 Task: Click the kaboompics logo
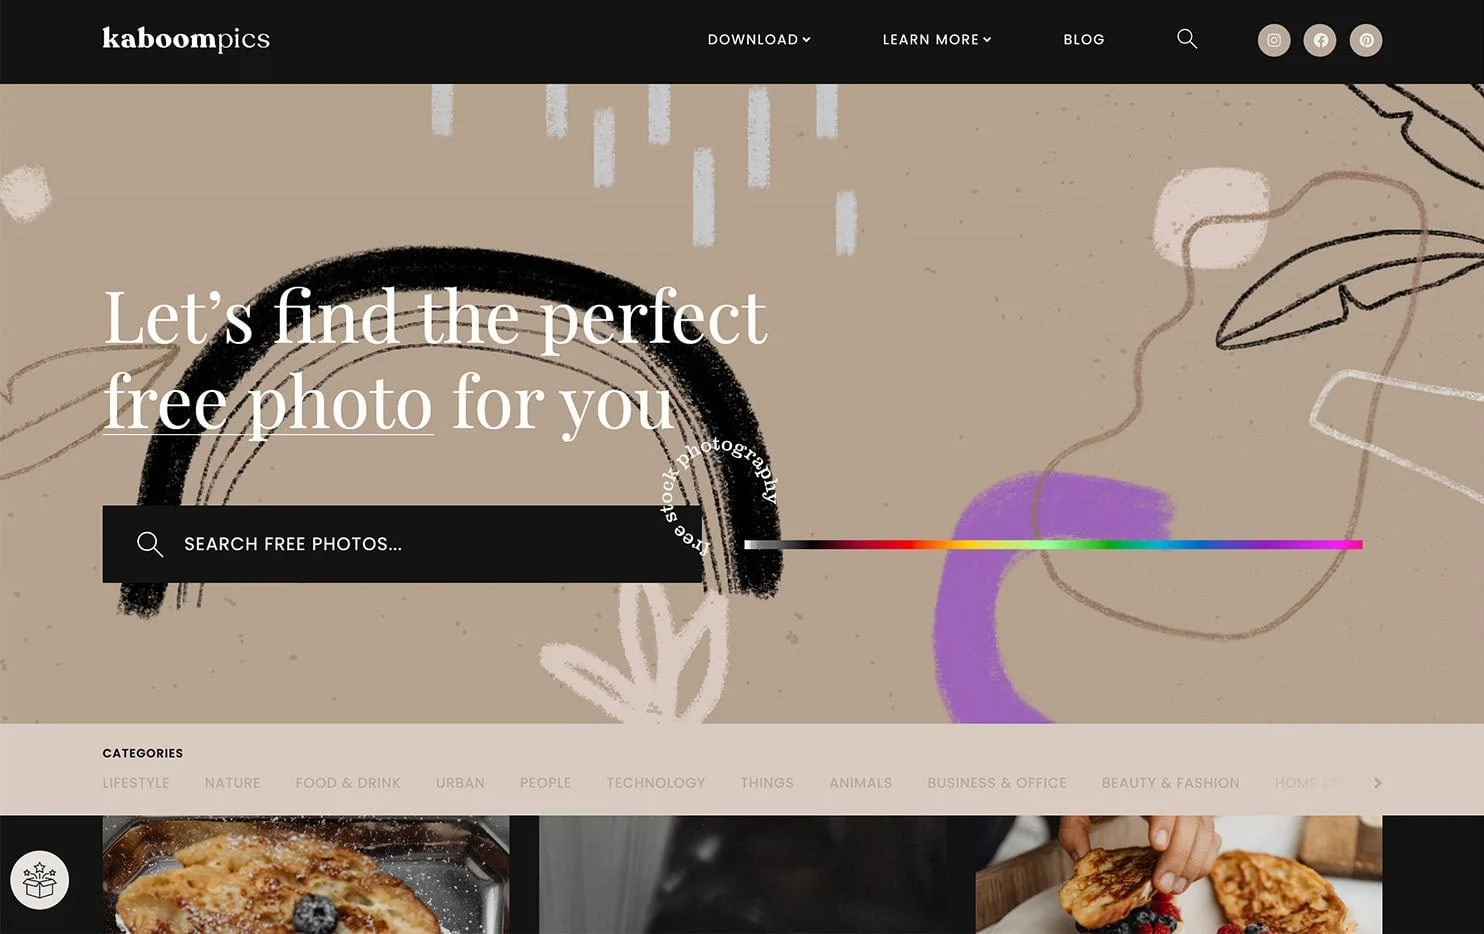point(186,39)
